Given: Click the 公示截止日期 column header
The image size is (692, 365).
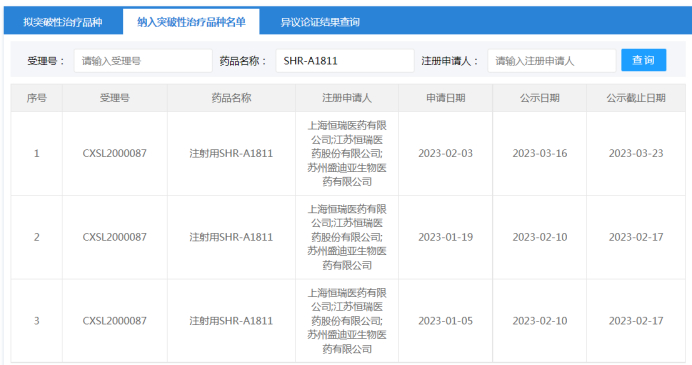Looking at the screenshot, I should tap(636, 98).
